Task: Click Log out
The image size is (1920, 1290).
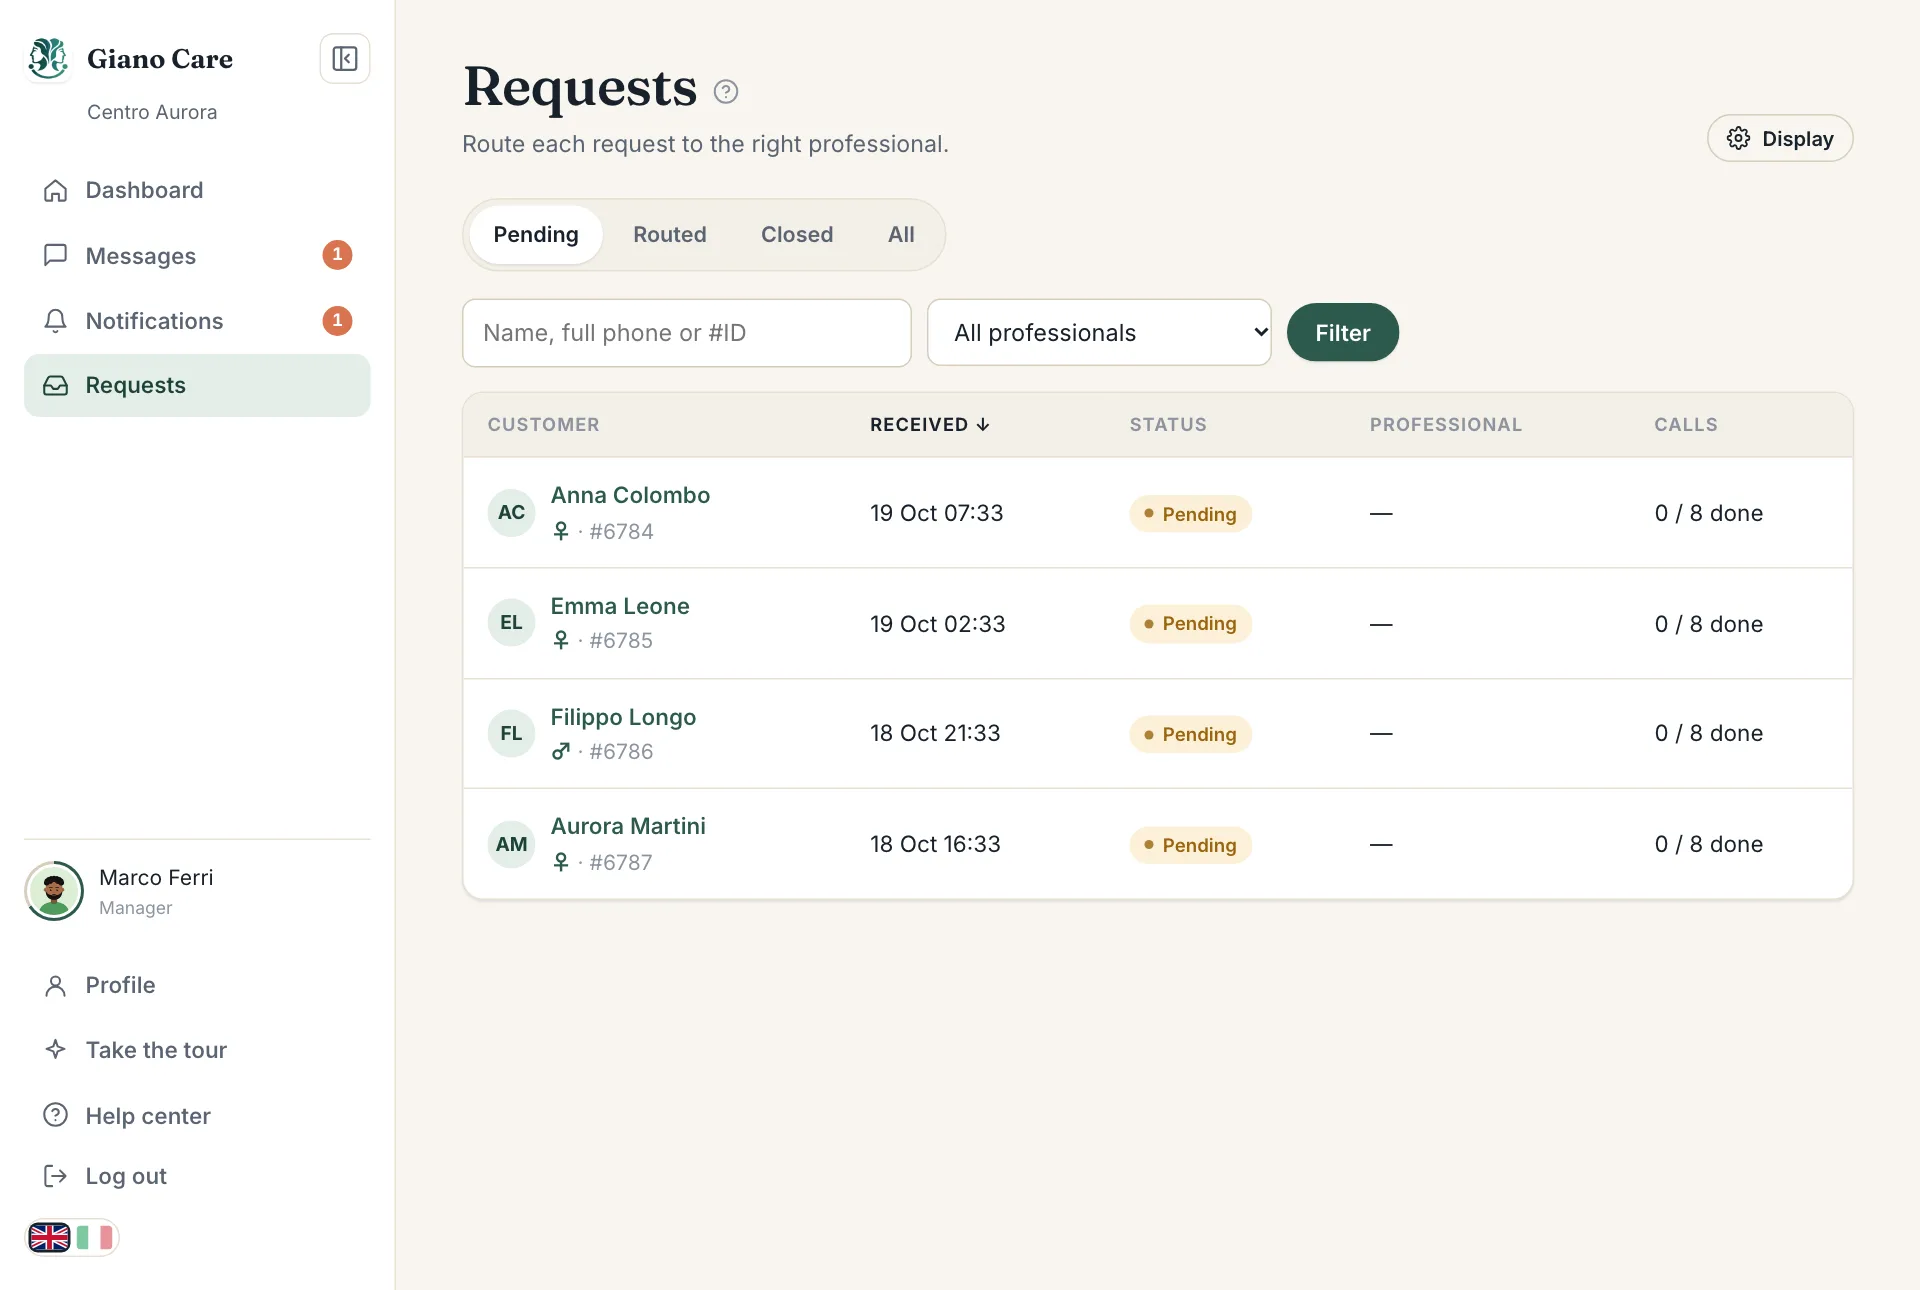Action: point(197,1176)
